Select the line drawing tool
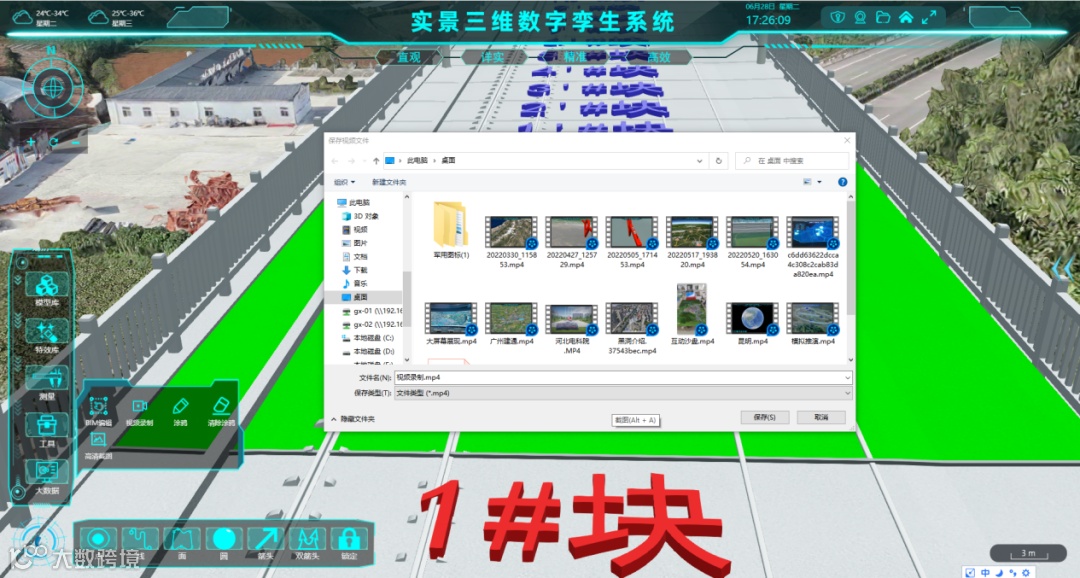Viewport: 1080px width, 578px height. (x=141, y=539)
